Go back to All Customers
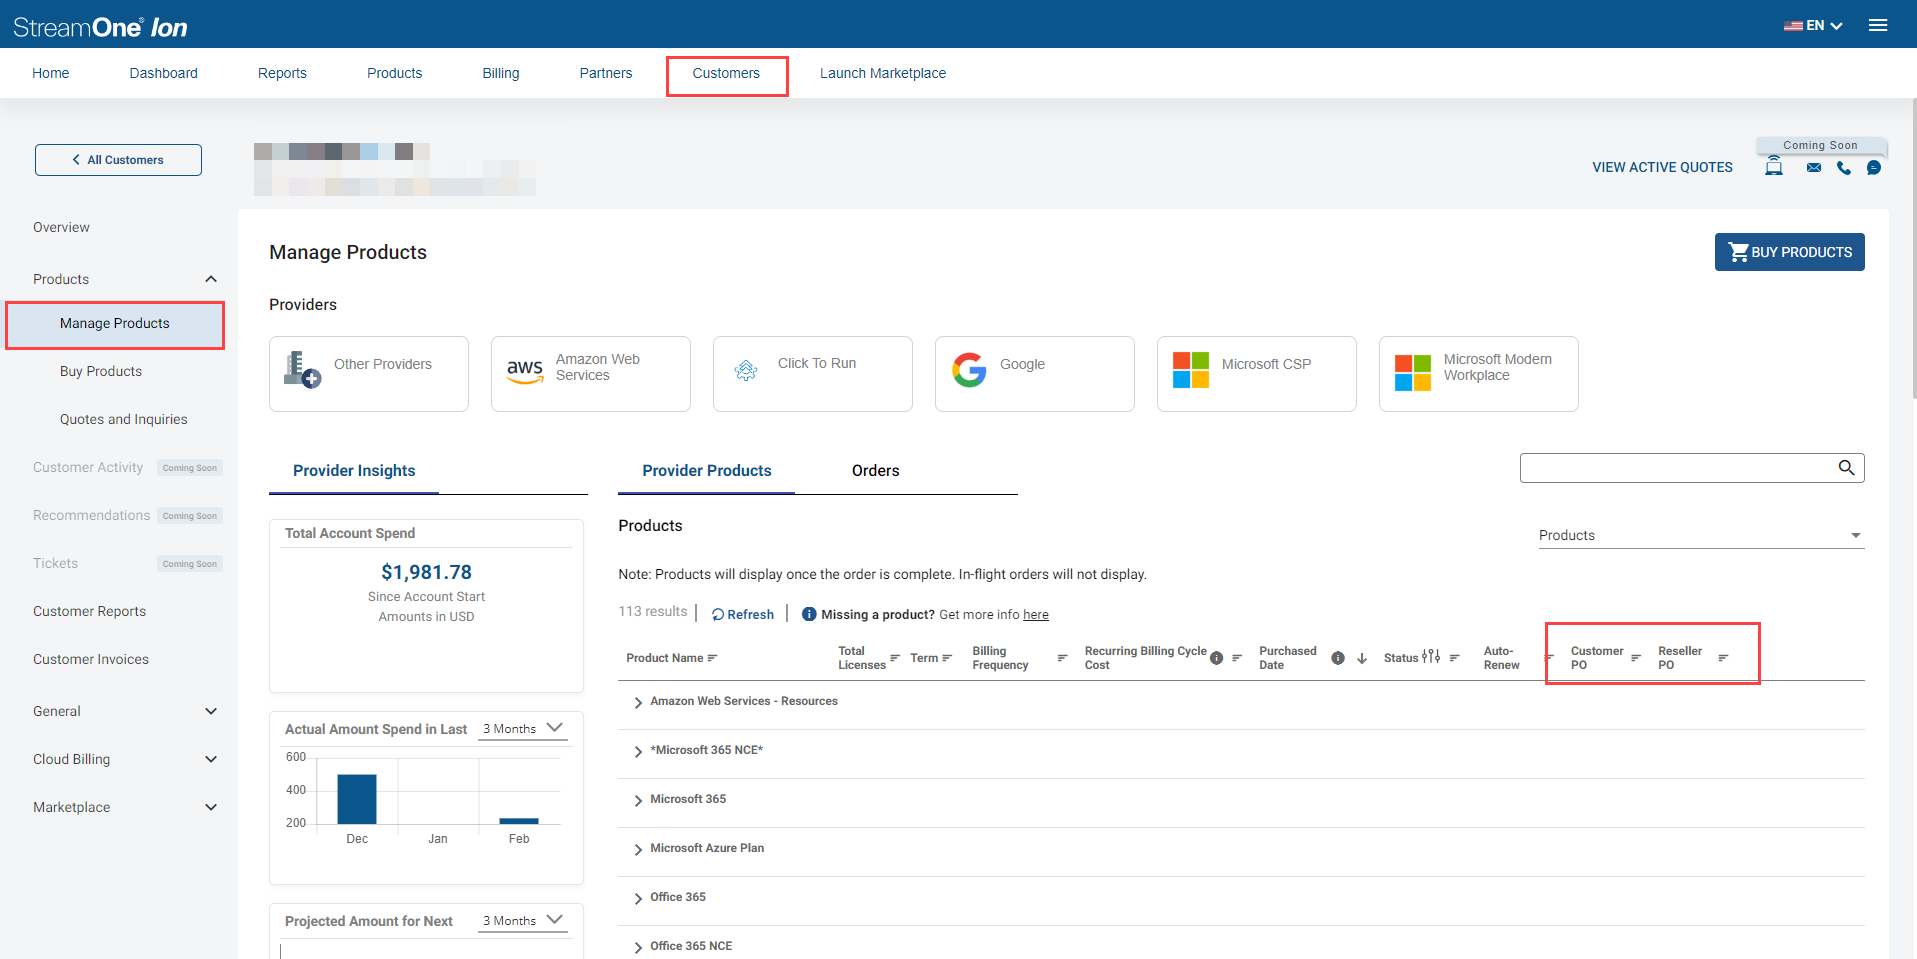Screen dimensions: 1917x959 118,160
